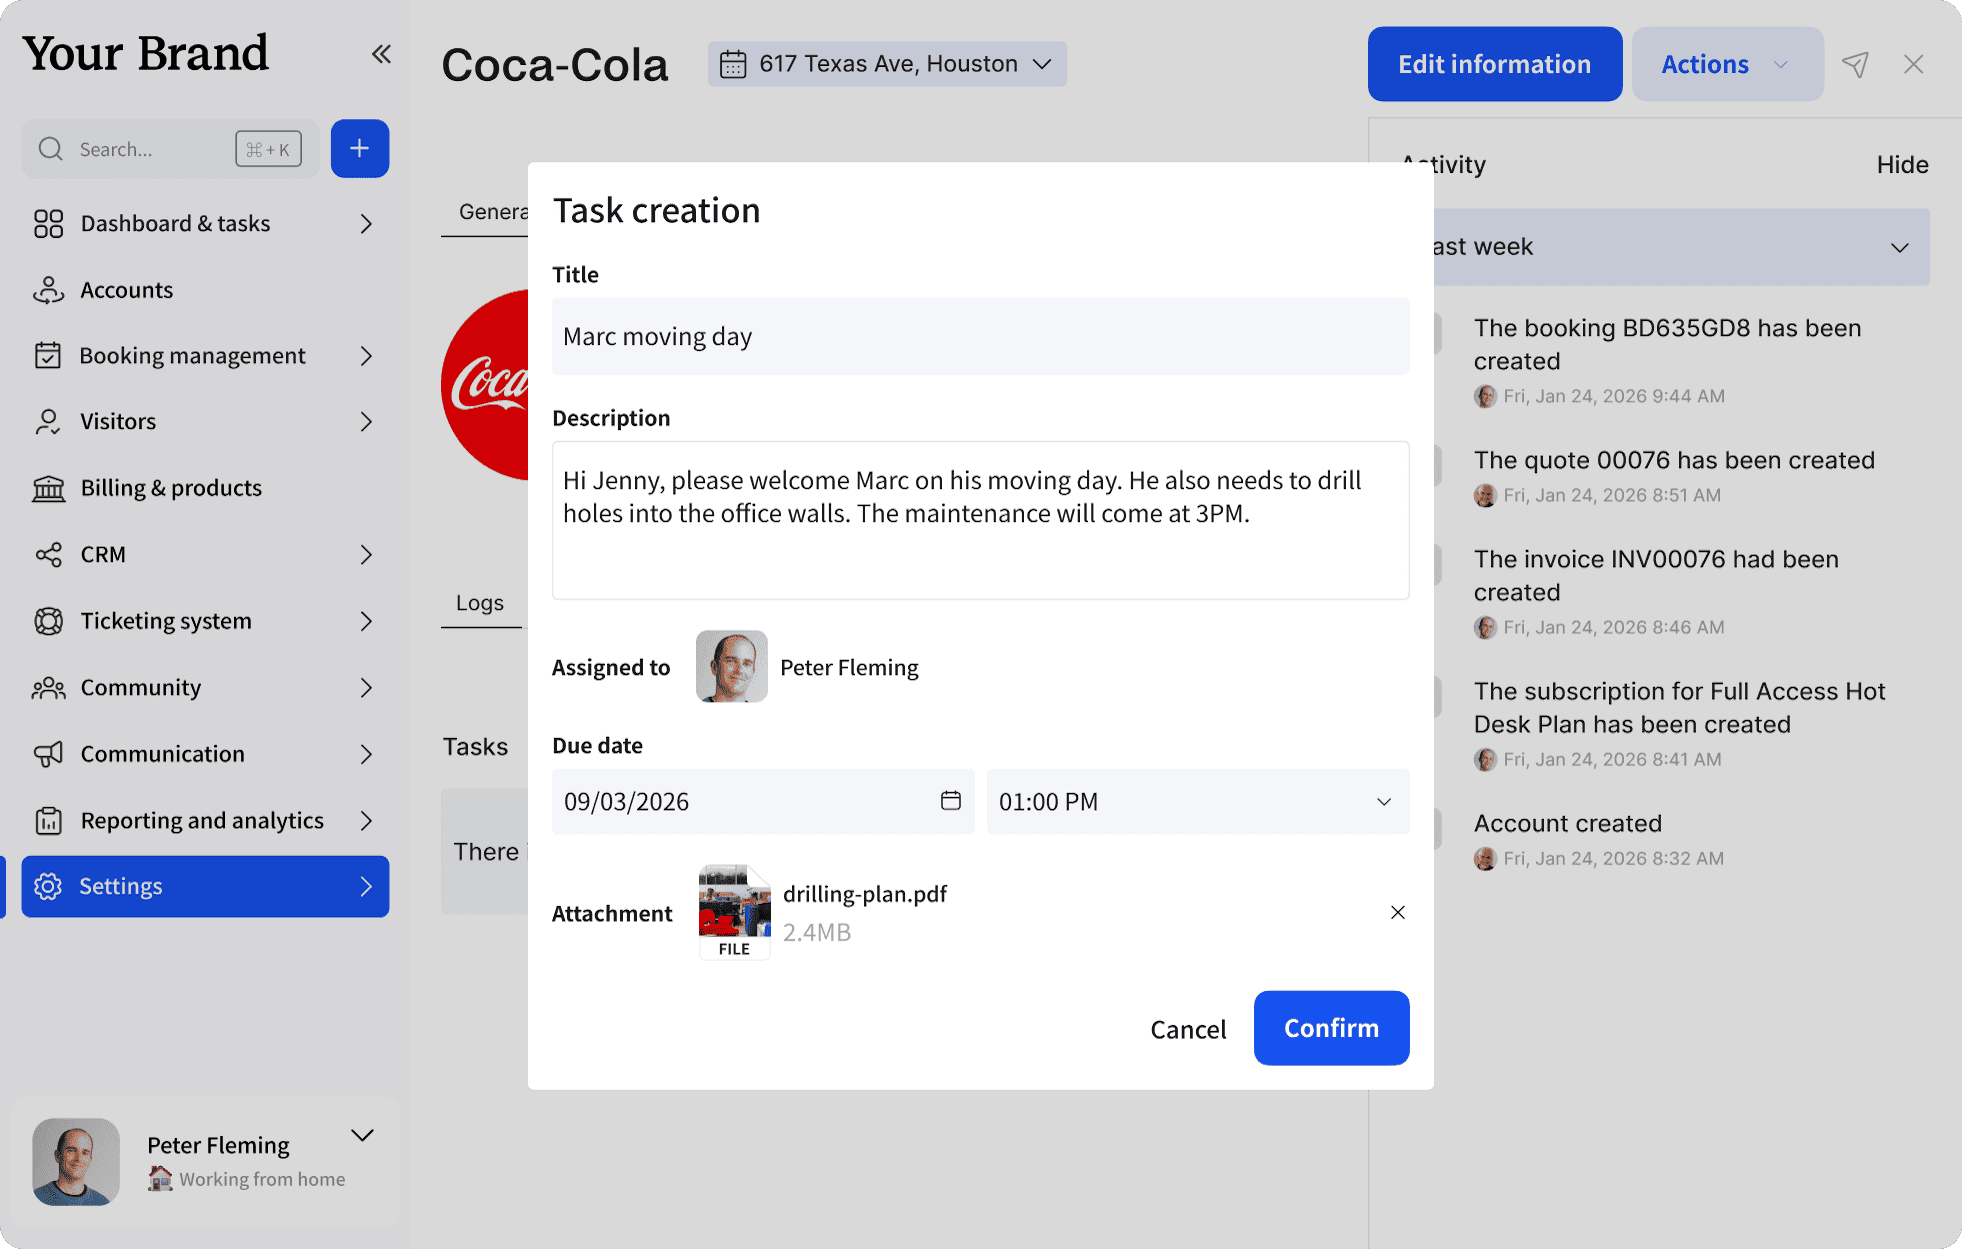This screenshot has height=1249, width=1962.
Task: Click the Ticketing system lifebuoy icon
Action: point(48,620)
